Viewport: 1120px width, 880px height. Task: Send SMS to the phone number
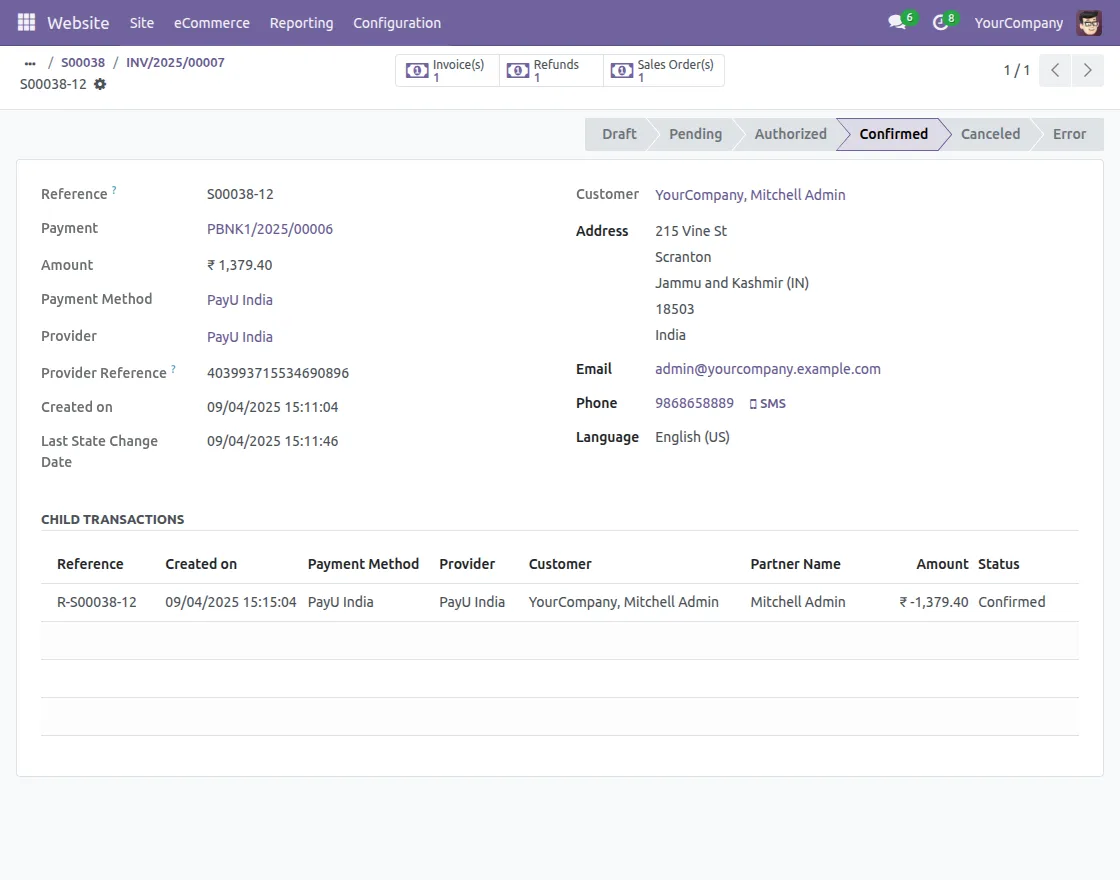[767, 404]
